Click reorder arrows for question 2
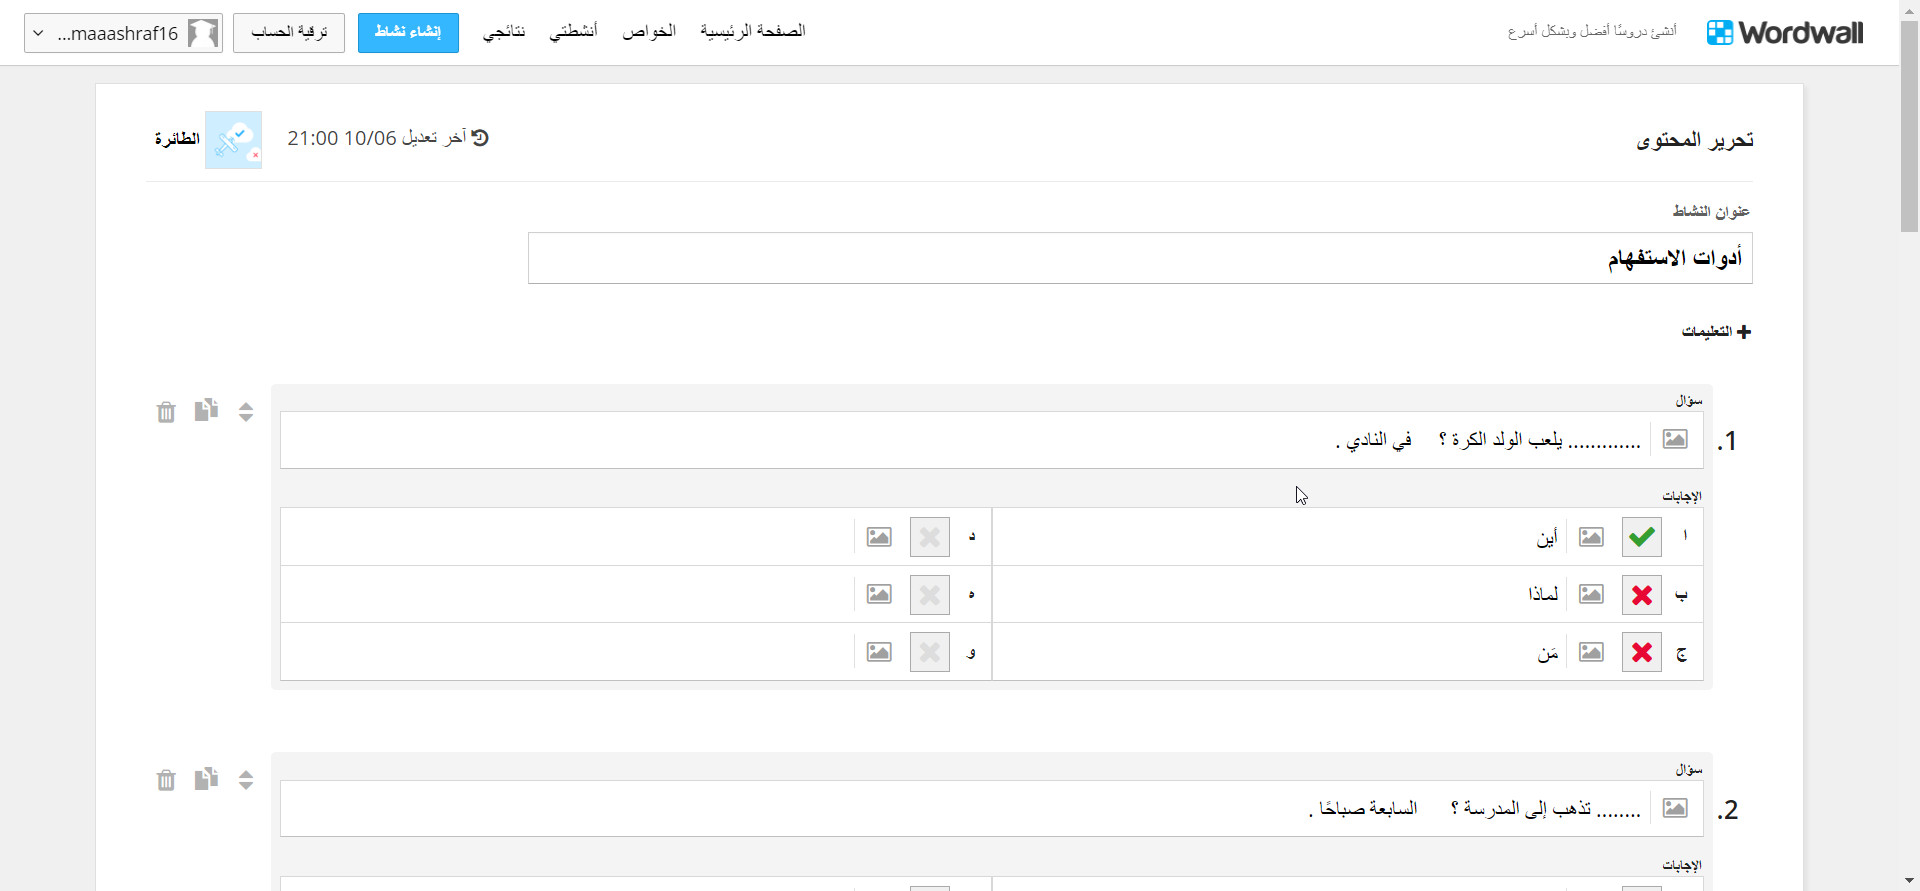The image size is (1920, 891). pos(246,780)
